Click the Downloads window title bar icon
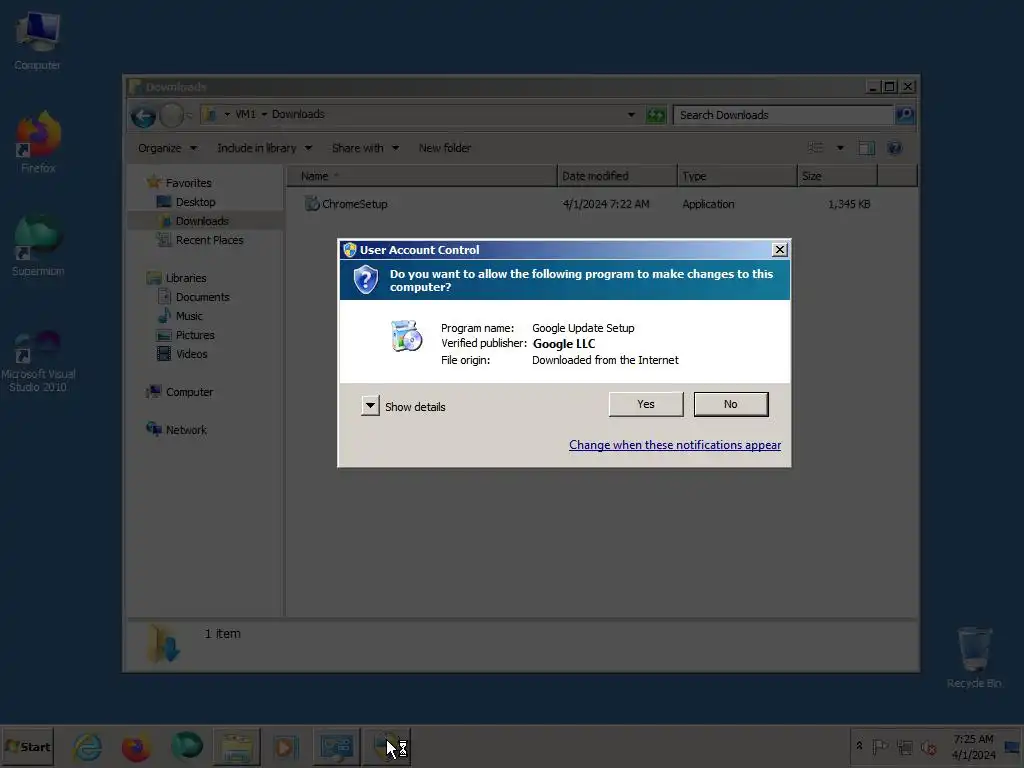Image resolution: width=1024 pixels, height=768 pixels. click(x=135, y=87)
